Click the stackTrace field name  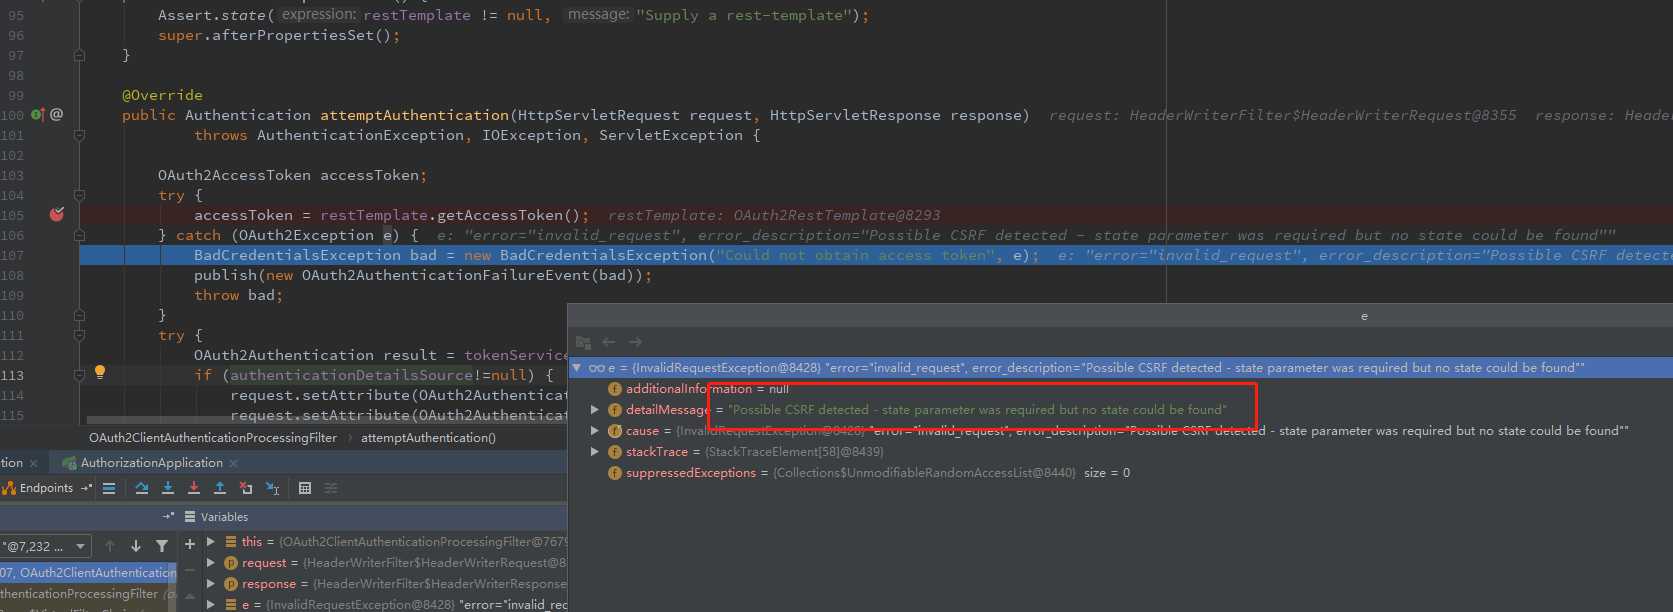pos(657,452)
